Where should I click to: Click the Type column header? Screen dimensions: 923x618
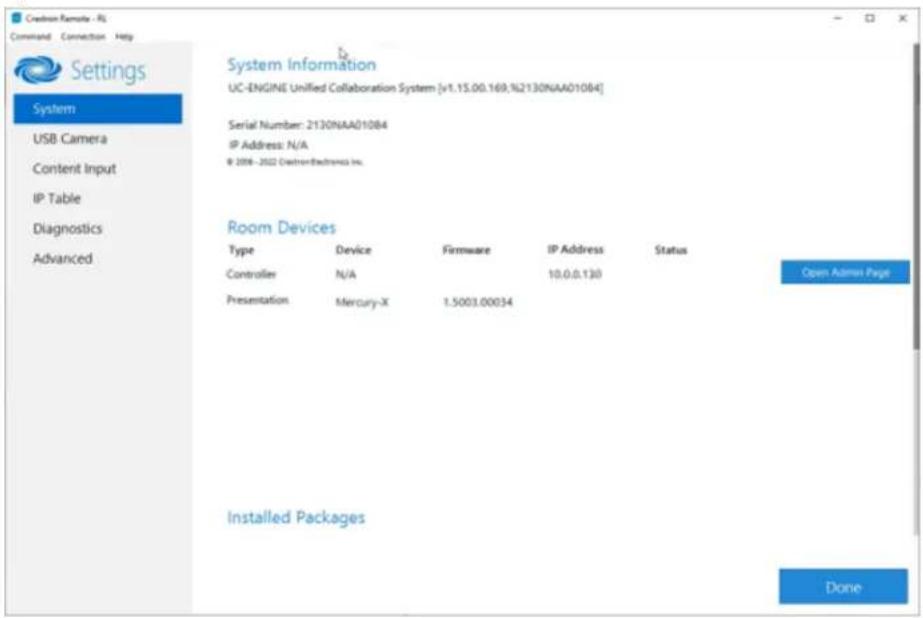click(241, 250)
